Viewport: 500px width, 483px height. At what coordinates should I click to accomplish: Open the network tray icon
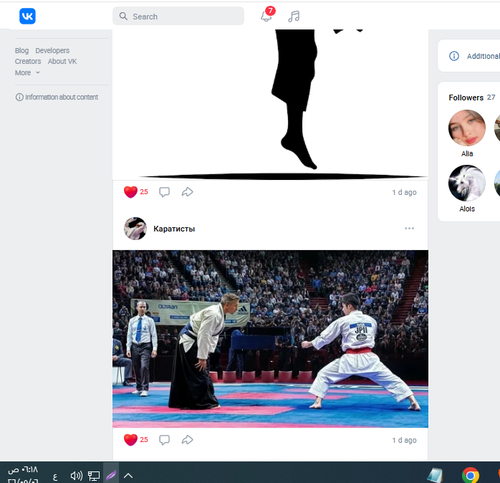[94, 476]
